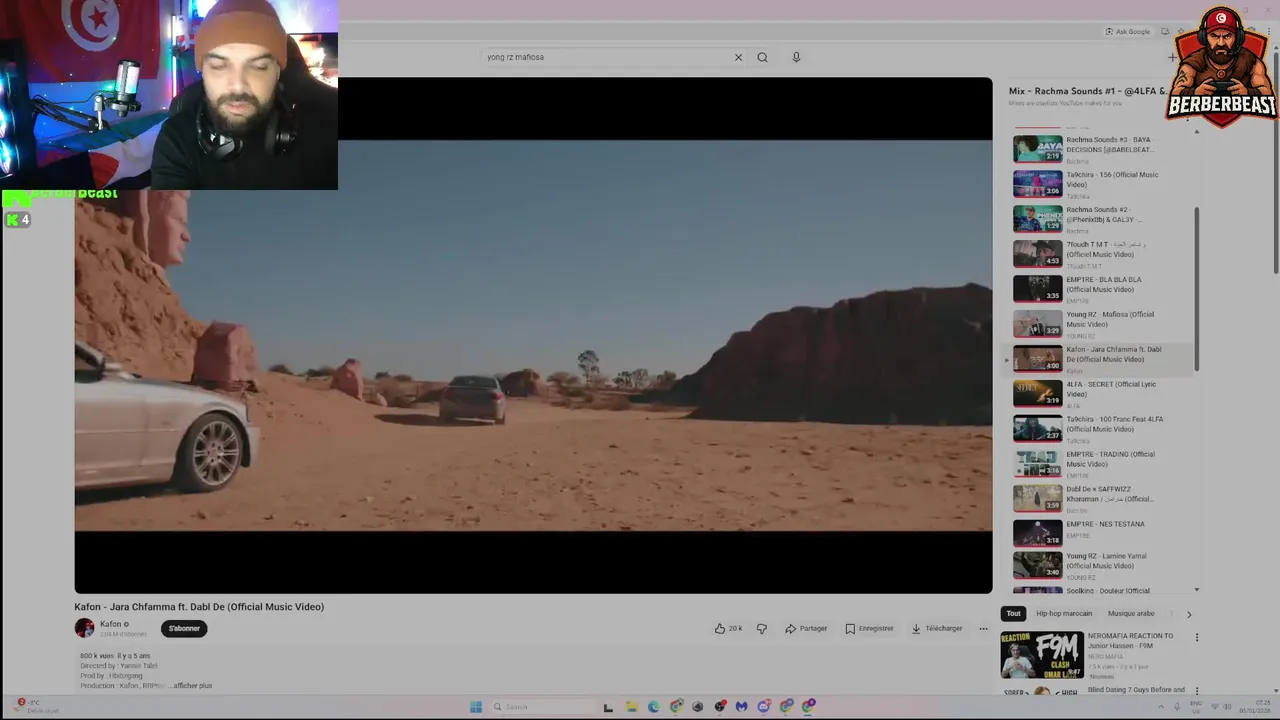Save video with the Enregistrer button

click(869, 629)
